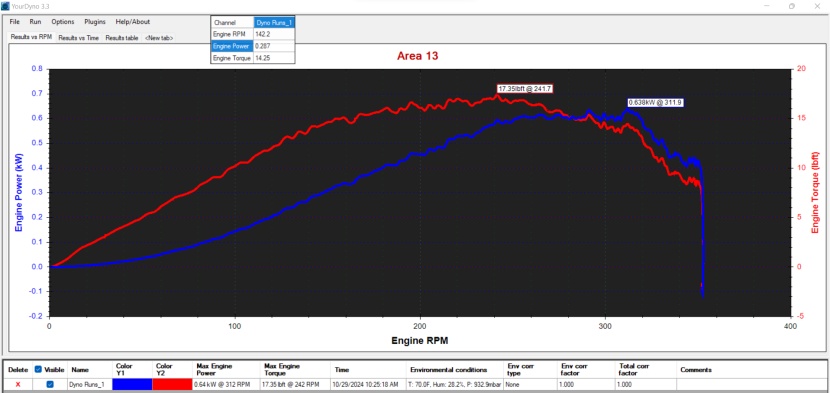
Task: Switch to Results table tab
Action: click(122, 38)
